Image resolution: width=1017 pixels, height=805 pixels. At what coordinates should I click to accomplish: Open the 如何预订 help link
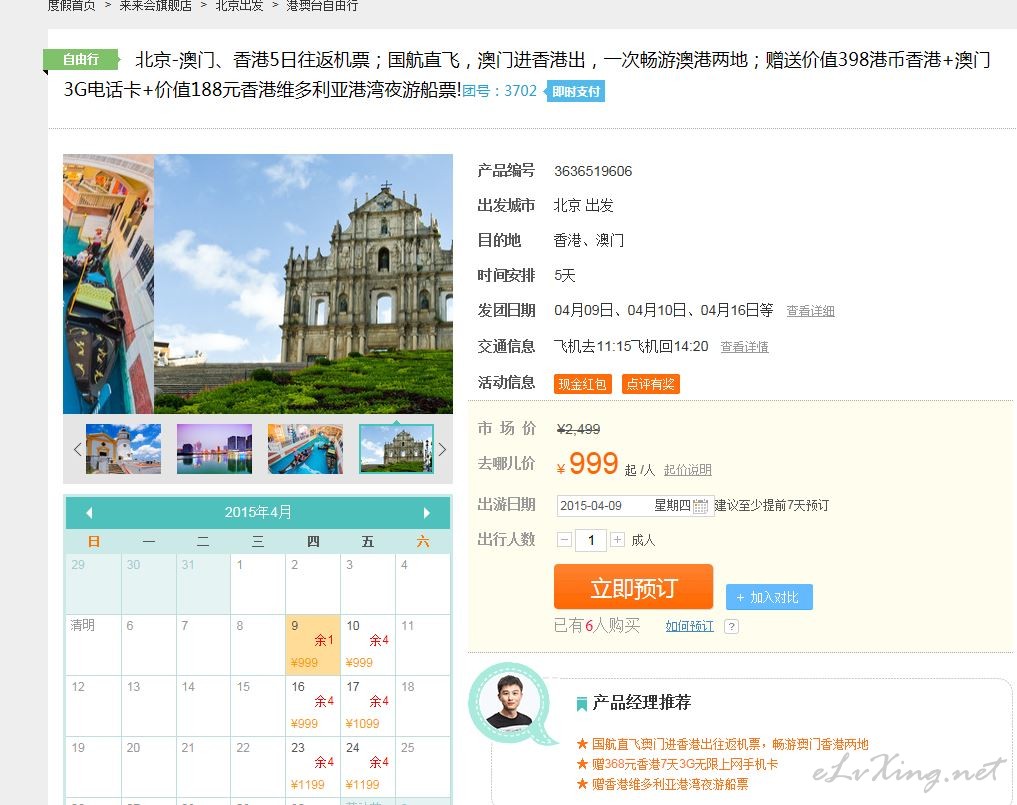[689, 626]
